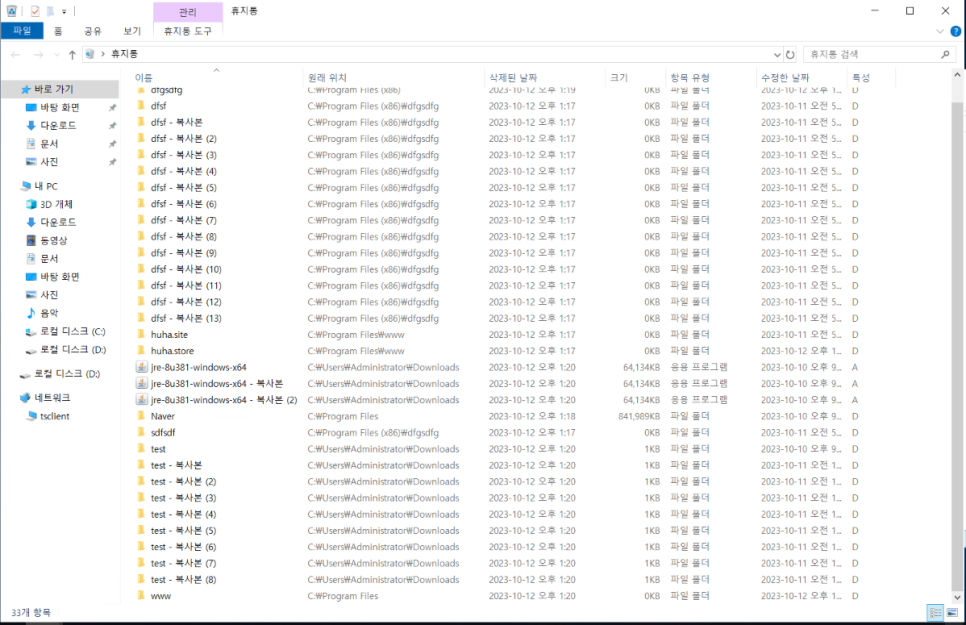Sort by the 크기 column header

coord(619,78)
